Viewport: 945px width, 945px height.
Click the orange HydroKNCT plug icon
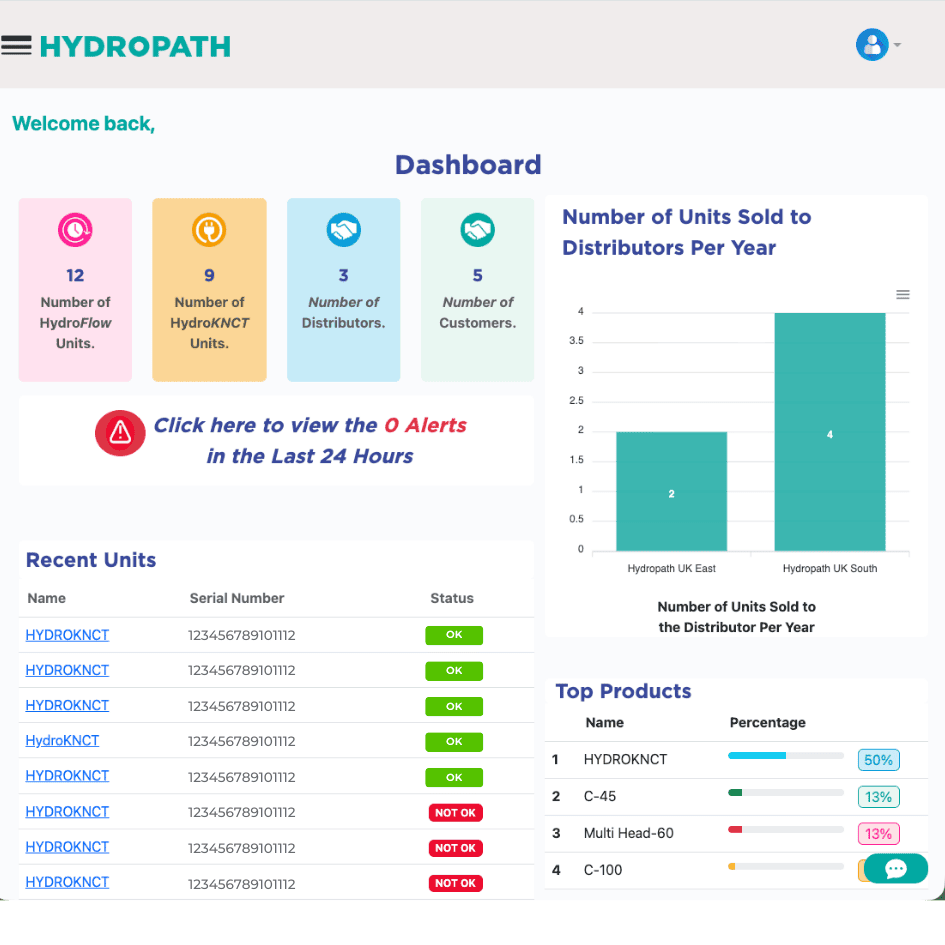[x=209, y=231]
